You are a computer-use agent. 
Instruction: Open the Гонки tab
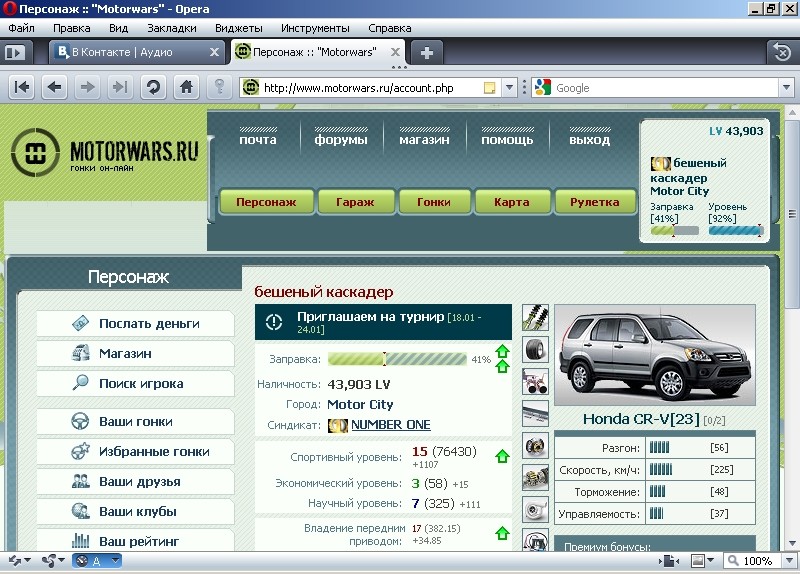[434, 202]
